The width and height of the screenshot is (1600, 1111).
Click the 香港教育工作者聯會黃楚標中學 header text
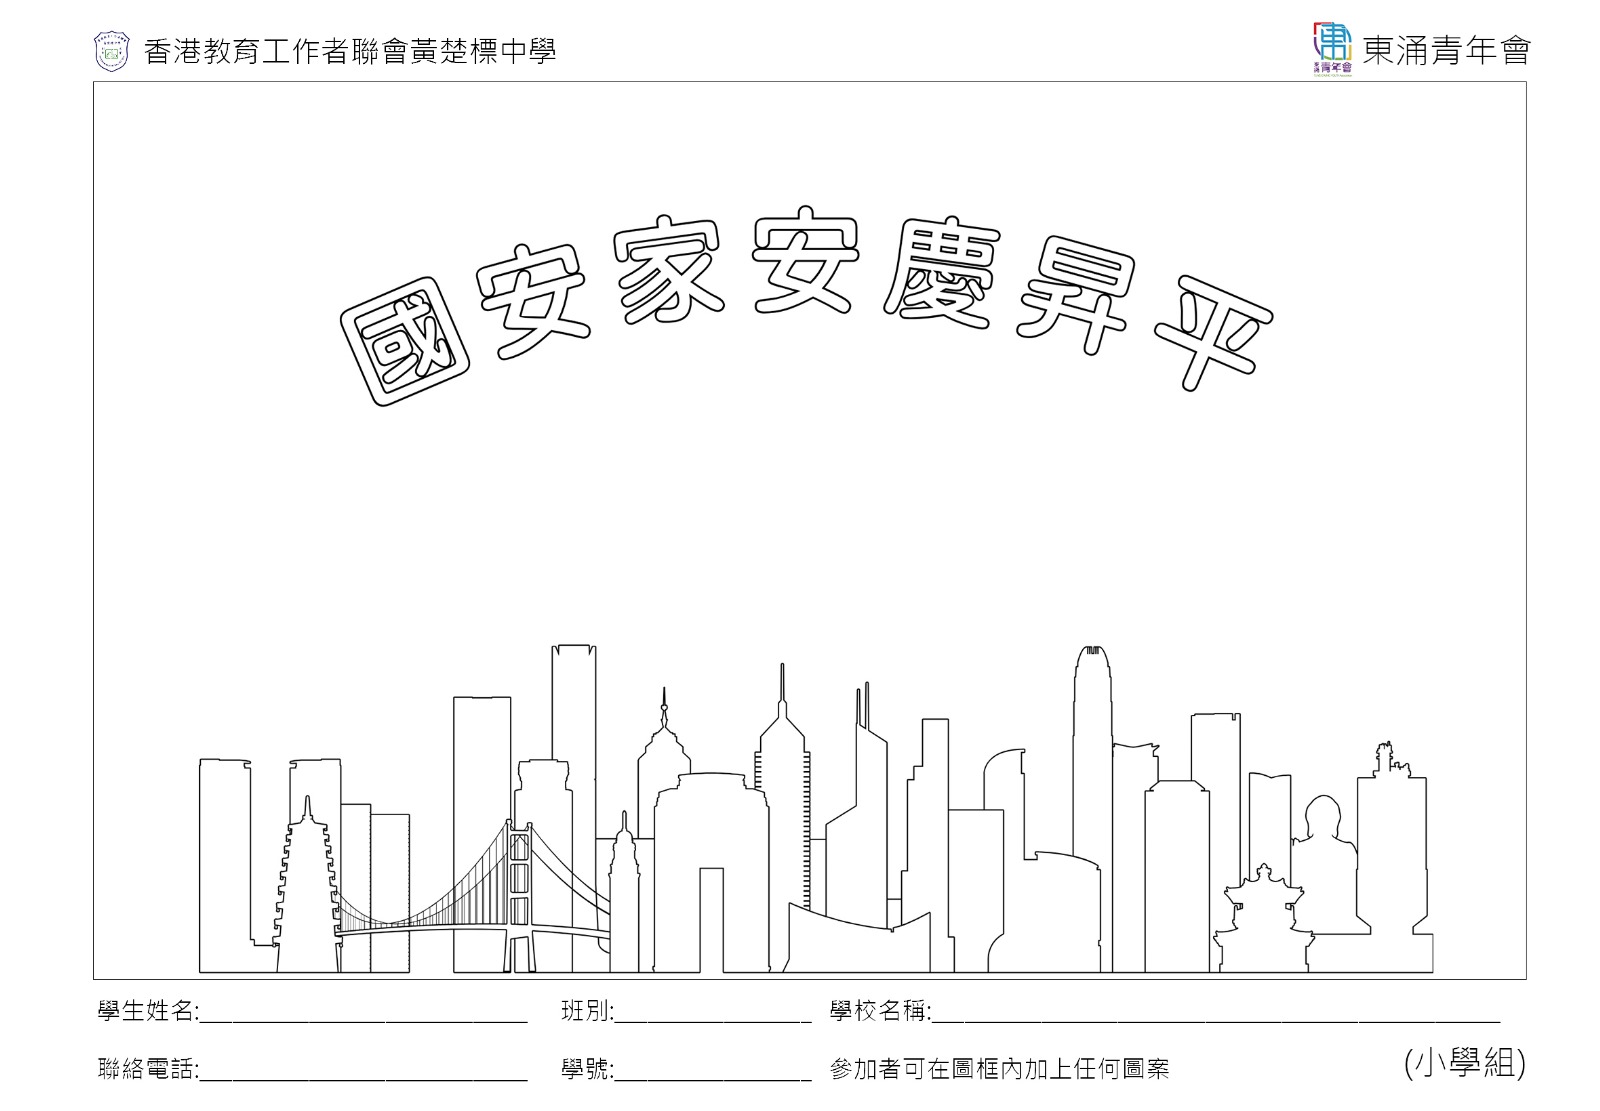click(350, 52)
